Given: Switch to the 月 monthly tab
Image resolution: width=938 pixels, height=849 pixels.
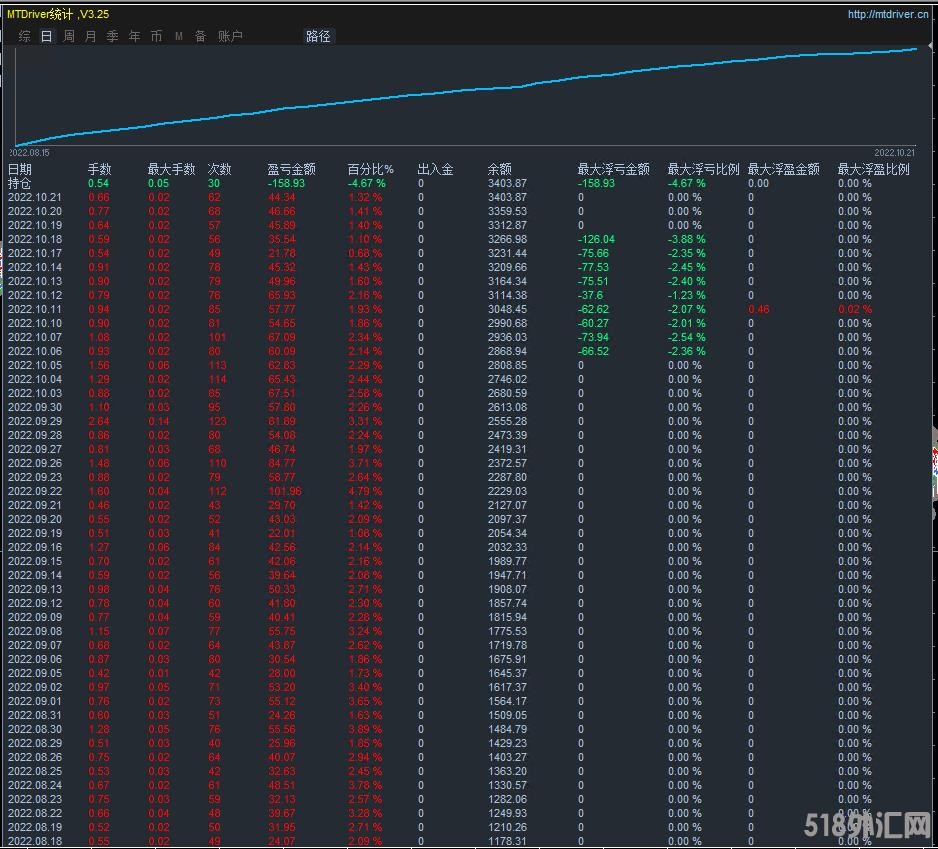Looking at the screenshot, I should [x=90, y=36].
